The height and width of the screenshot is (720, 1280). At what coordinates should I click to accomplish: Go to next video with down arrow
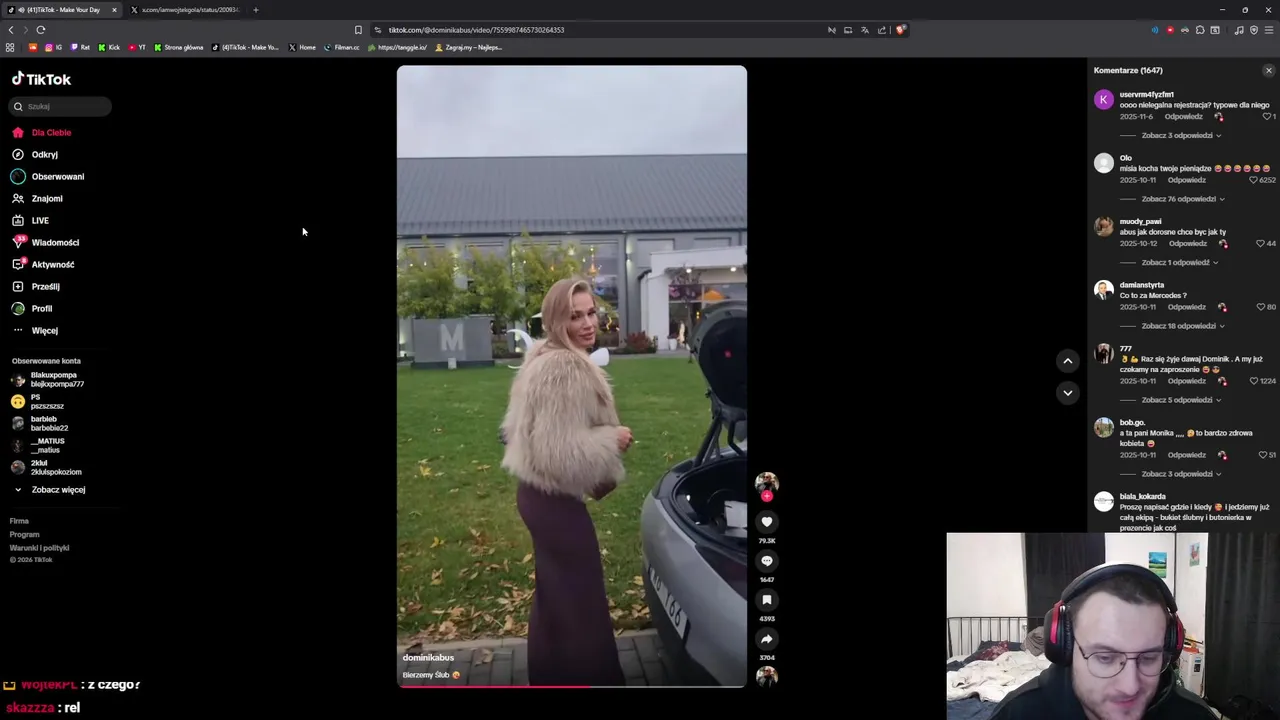point(1068,393)
